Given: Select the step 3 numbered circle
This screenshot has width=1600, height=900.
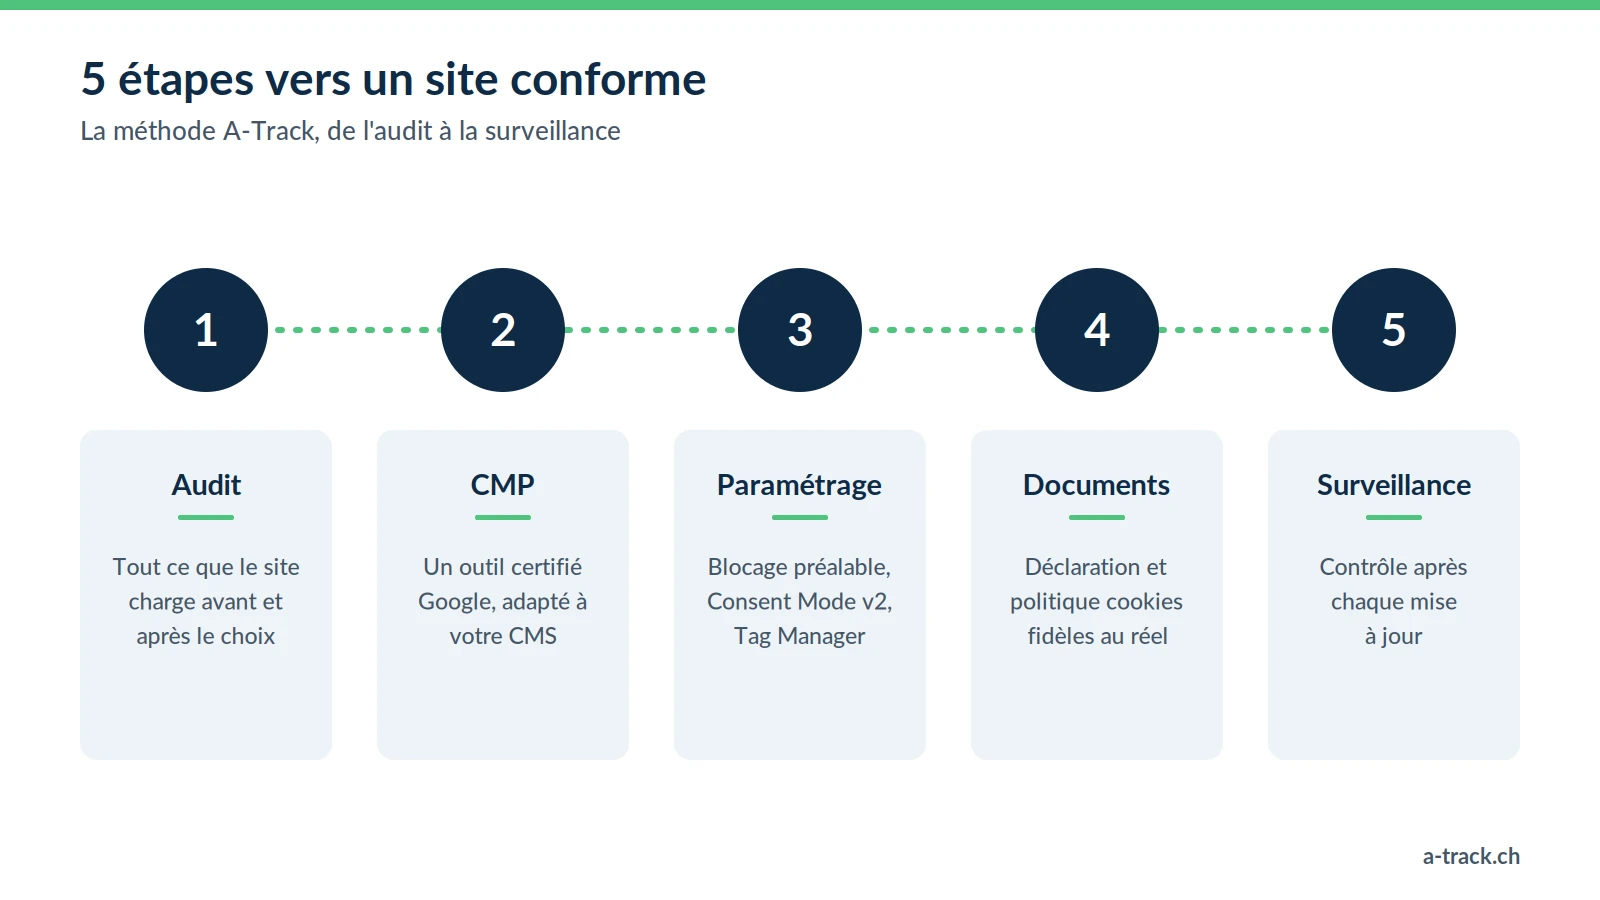Looking at the screenshot, I should tap(800, 330).
